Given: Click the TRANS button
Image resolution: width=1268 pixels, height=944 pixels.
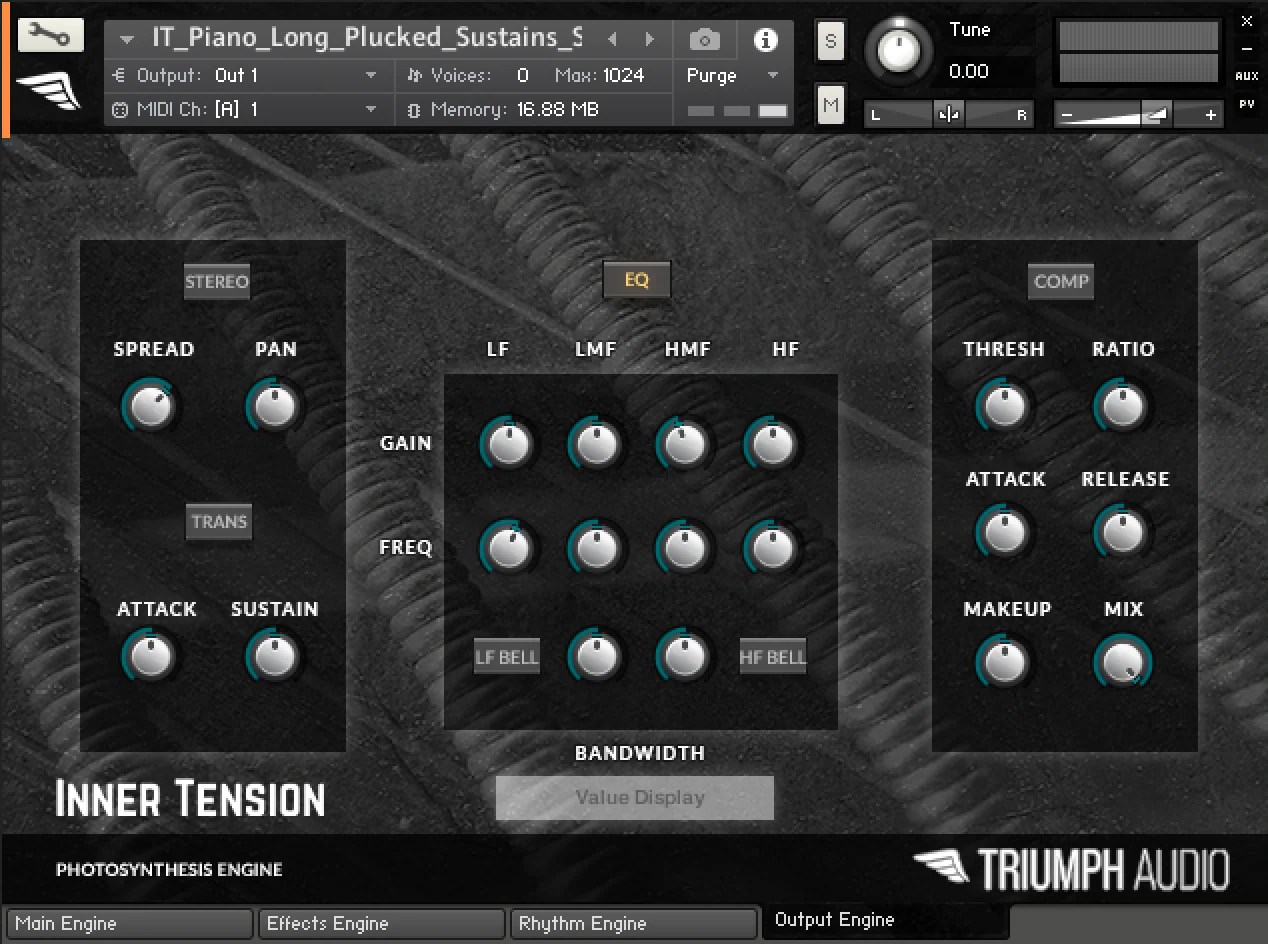Looking at the screenshot, I should pyautogui.click(x=219, y=522).
